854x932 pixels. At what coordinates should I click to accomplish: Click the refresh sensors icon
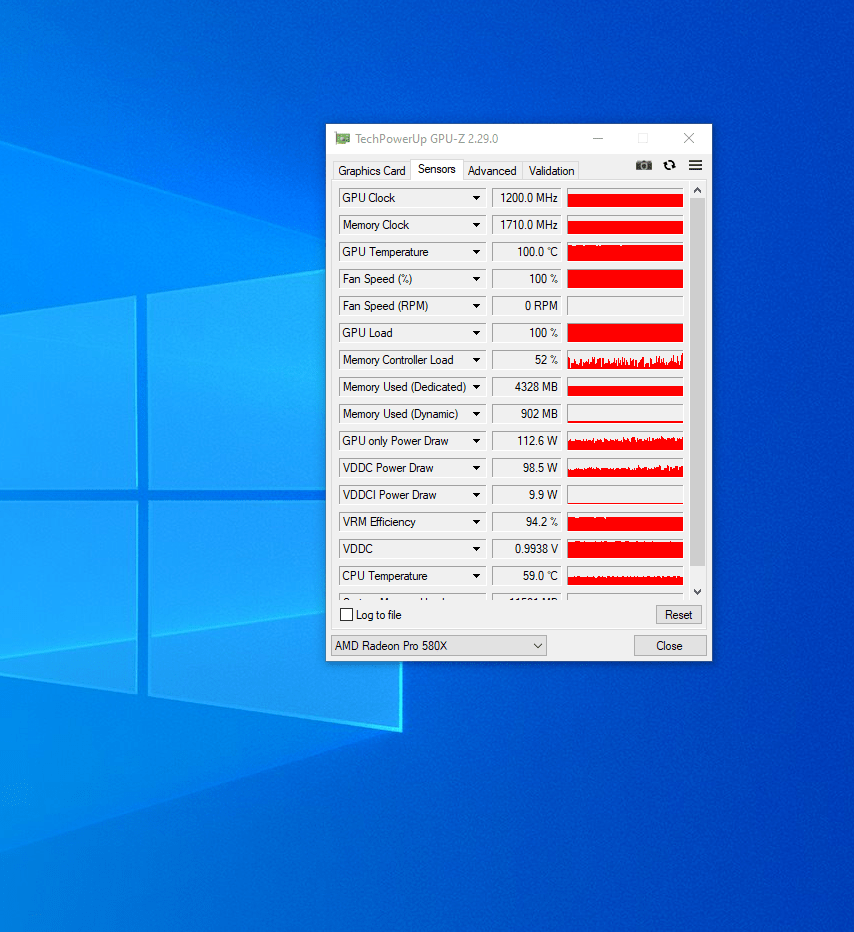coord(669,165)
